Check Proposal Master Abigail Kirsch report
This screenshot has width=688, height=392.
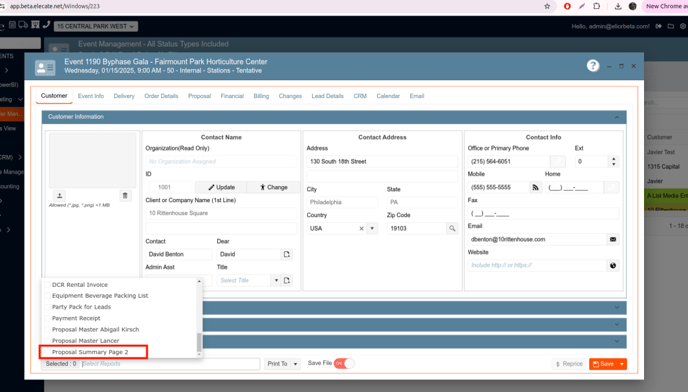coord(47,329)
